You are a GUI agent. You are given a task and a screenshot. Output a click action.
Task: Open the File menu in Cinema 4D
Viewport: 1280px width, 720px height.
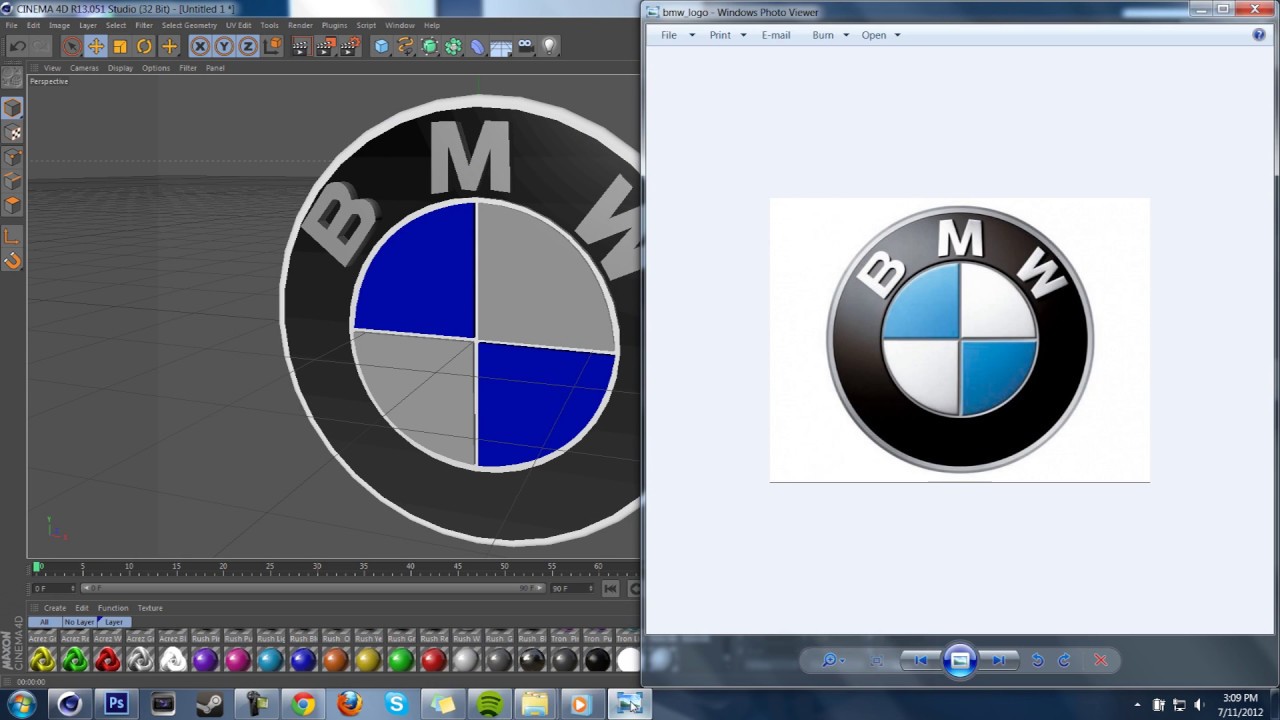pyautogui.click(x=11, y=25)
